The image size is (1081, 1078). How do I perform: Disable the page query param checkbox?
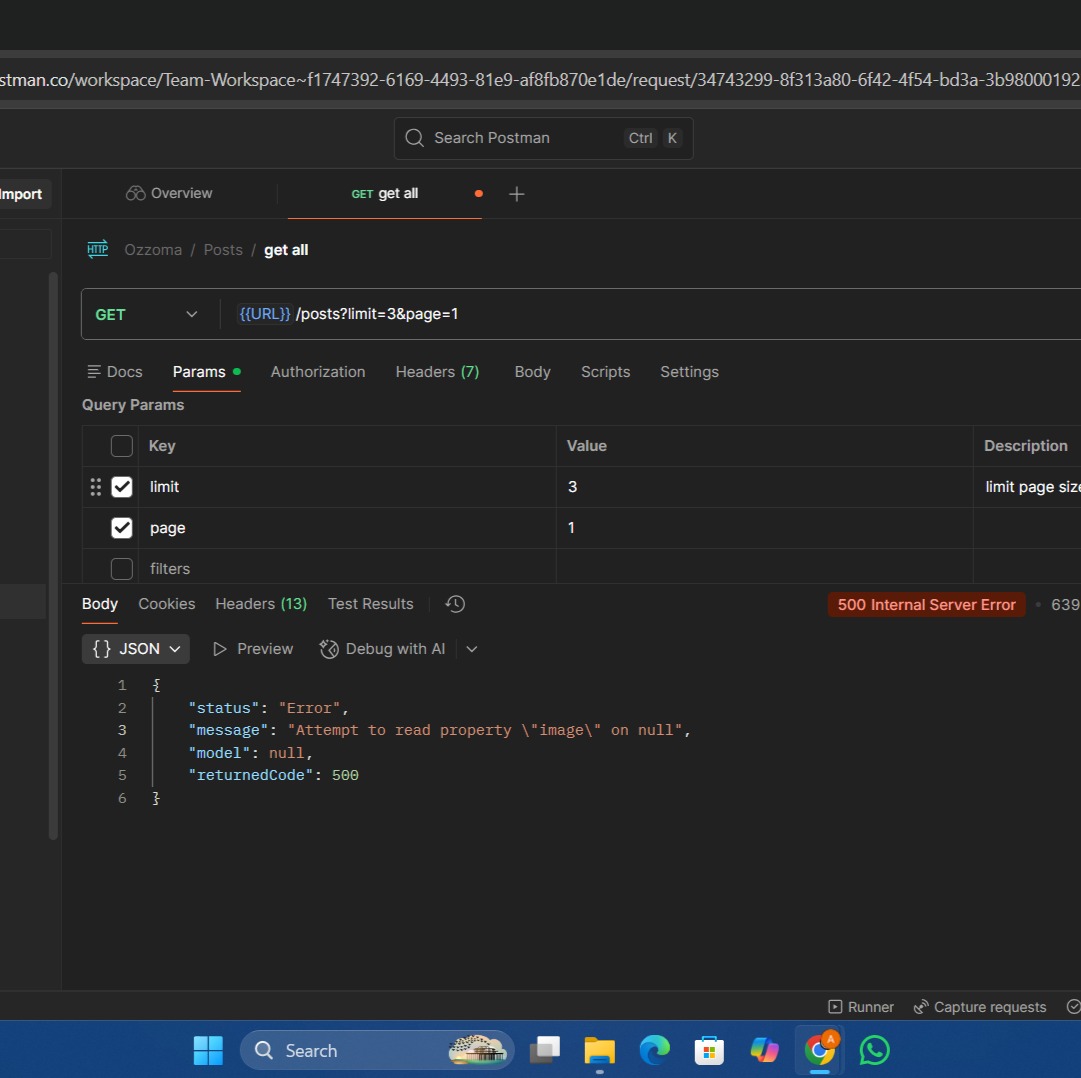122,528
